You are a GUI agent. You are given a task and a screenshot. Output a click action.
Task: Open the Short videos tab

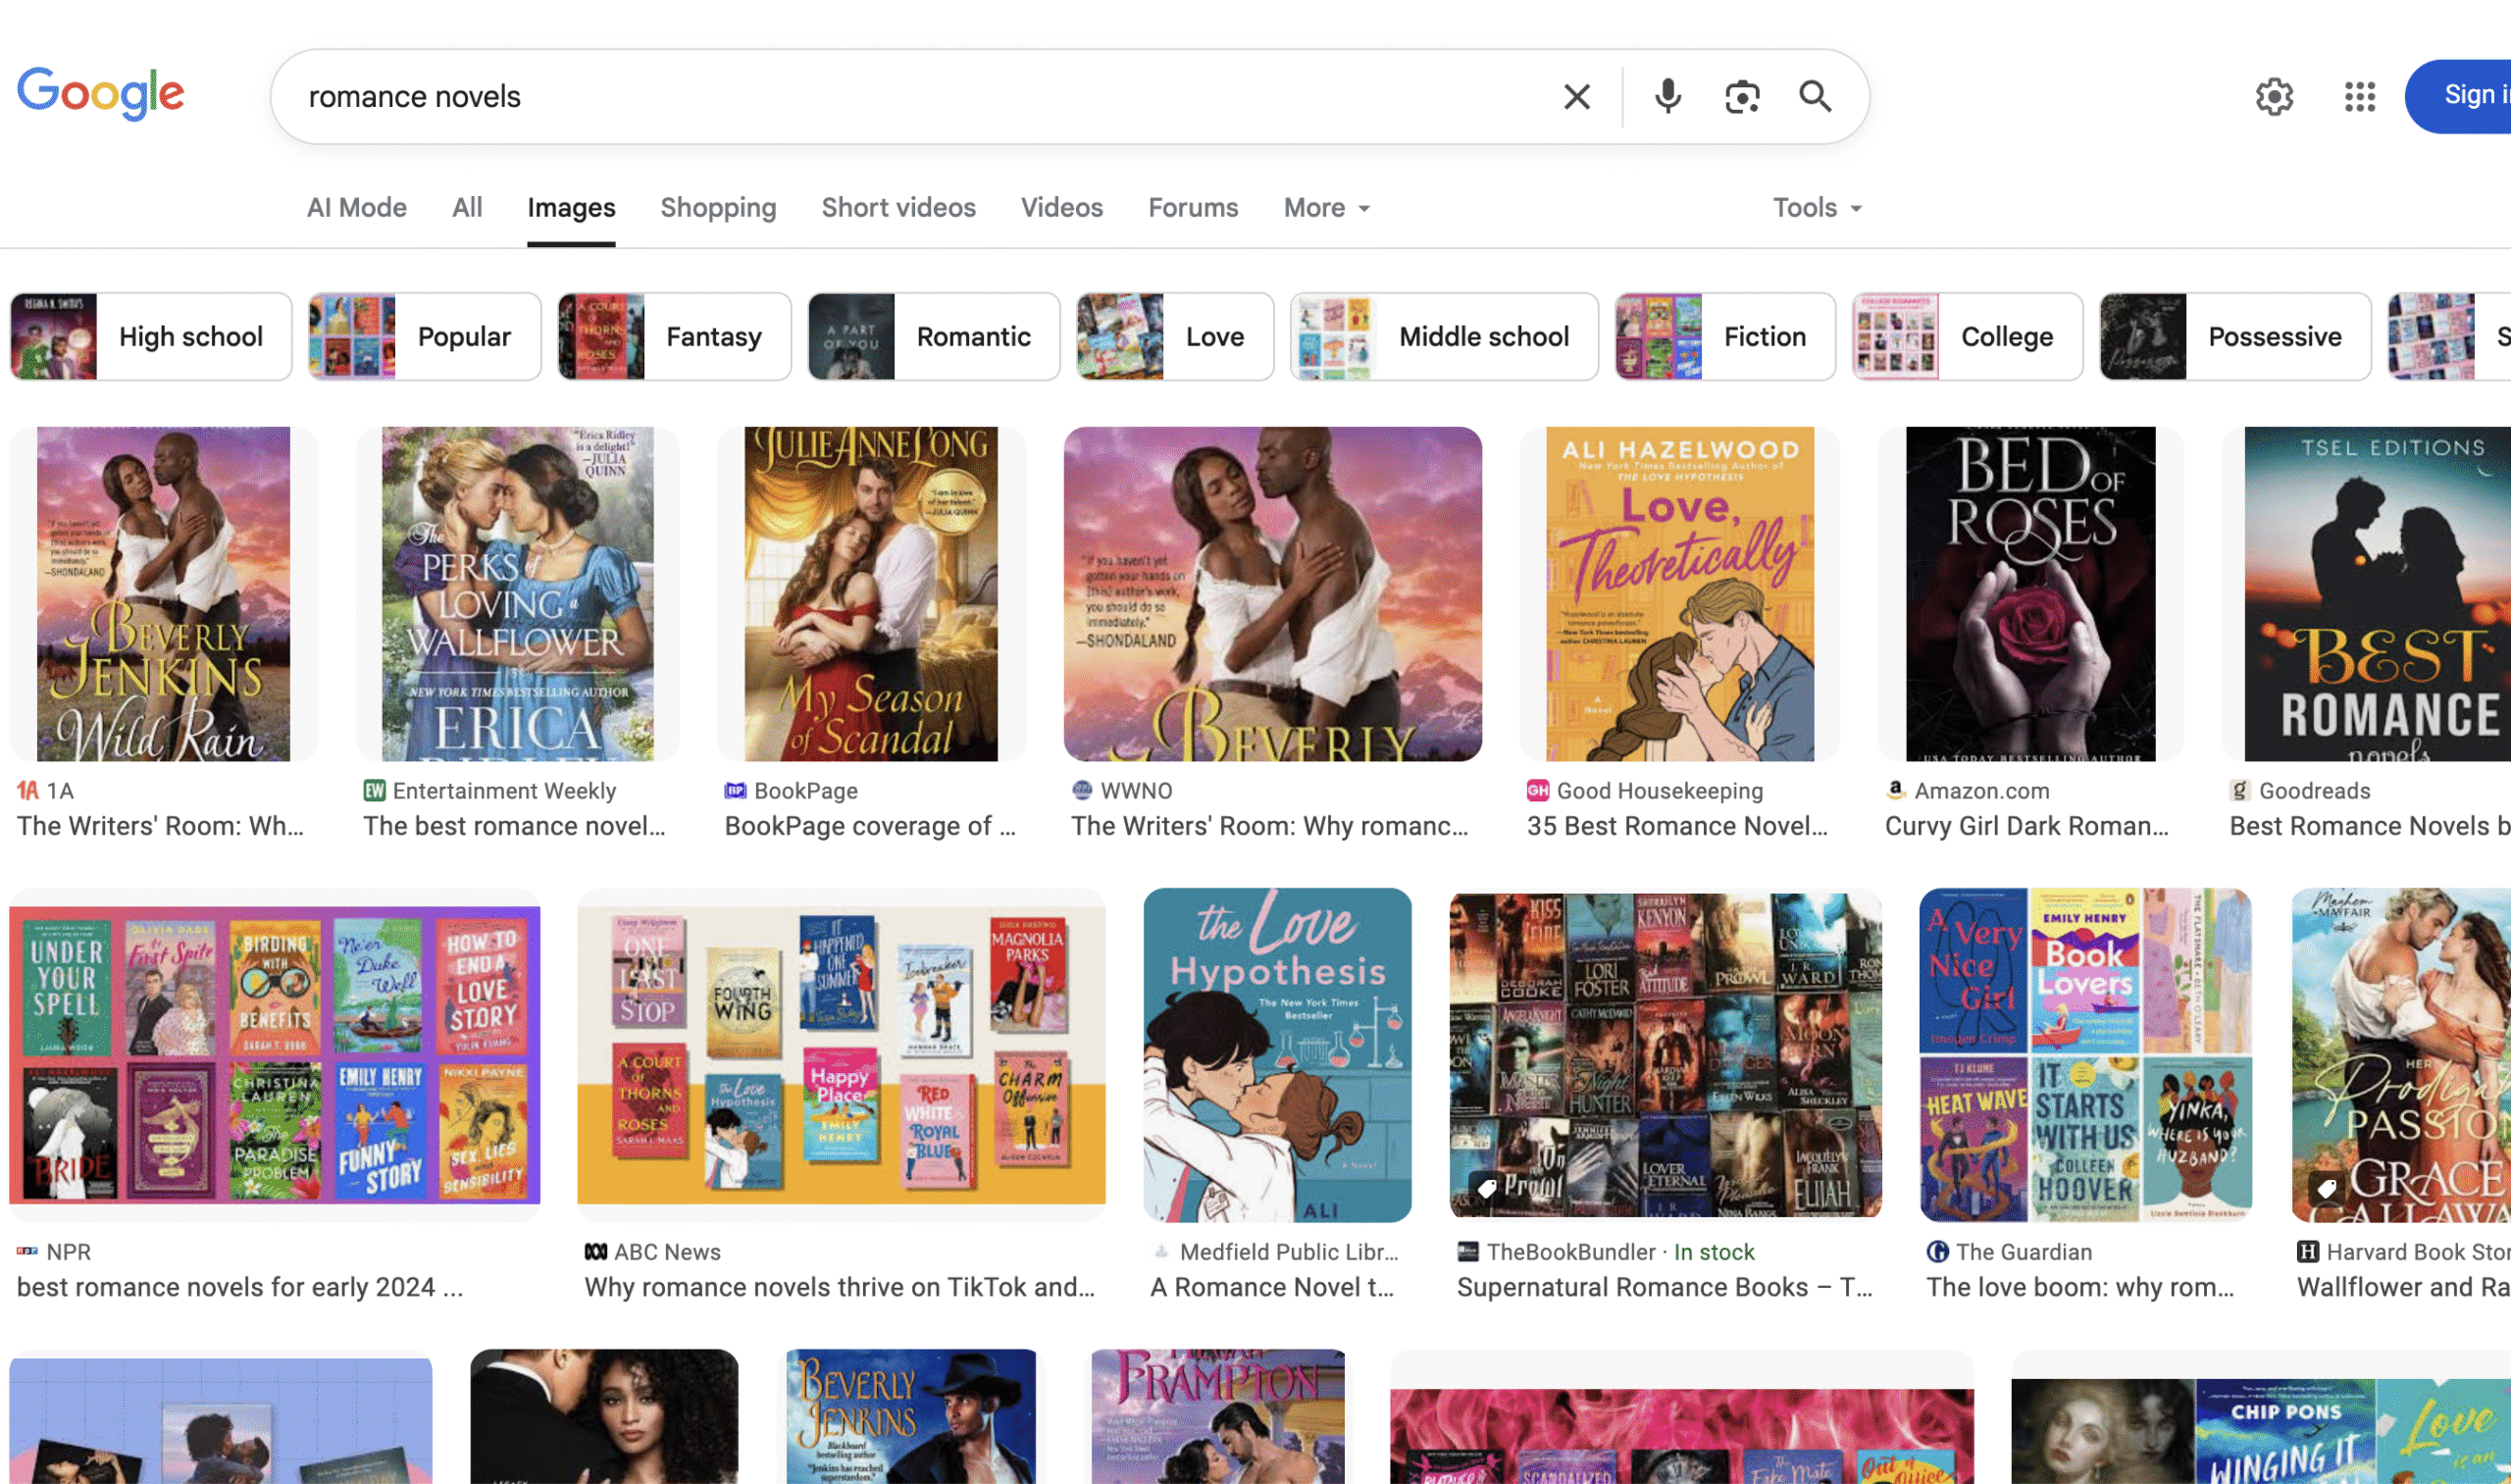click(x=898, y=208)
